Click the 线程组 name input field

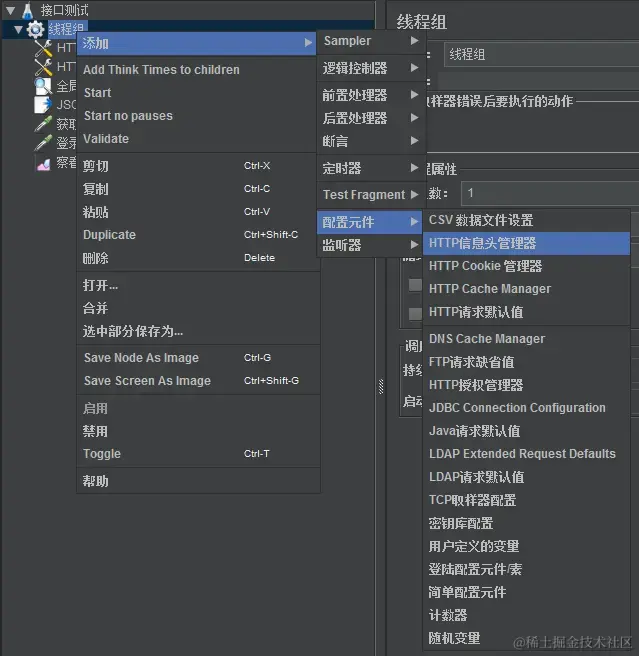541,54
